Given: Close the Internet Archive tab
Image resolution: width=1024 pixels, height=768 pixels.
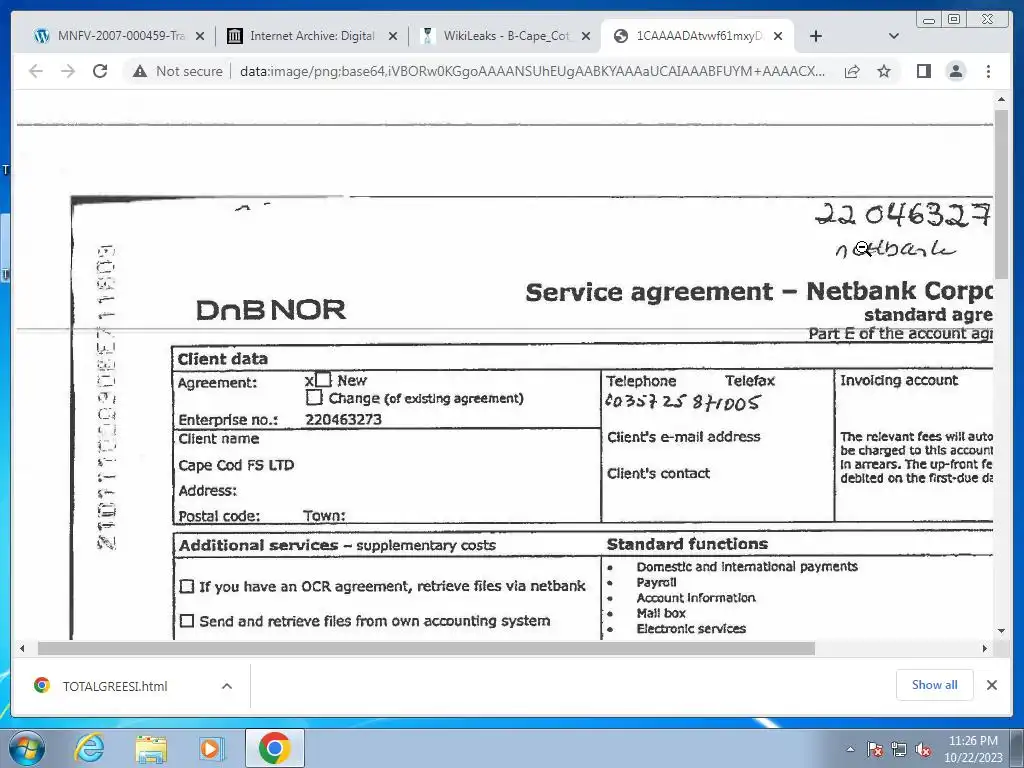Looking at the screenshot, I should (x=392, y=37).
